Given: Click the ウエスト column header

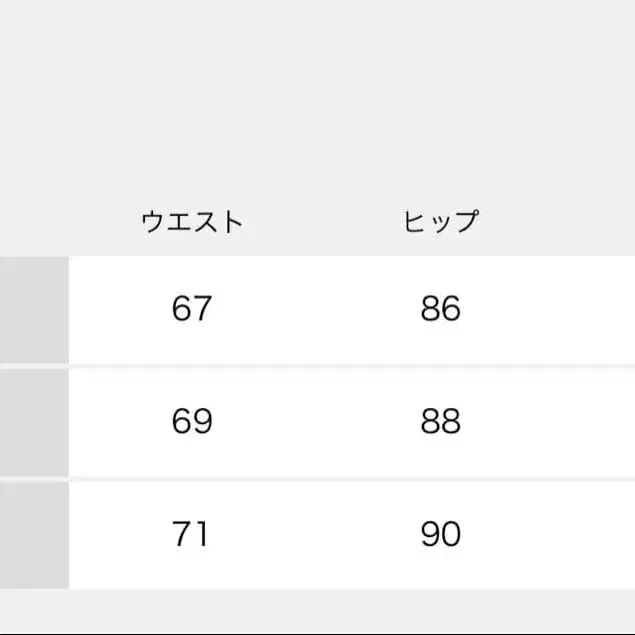Looking at the screenshot, I should click(x=193, y=222).
